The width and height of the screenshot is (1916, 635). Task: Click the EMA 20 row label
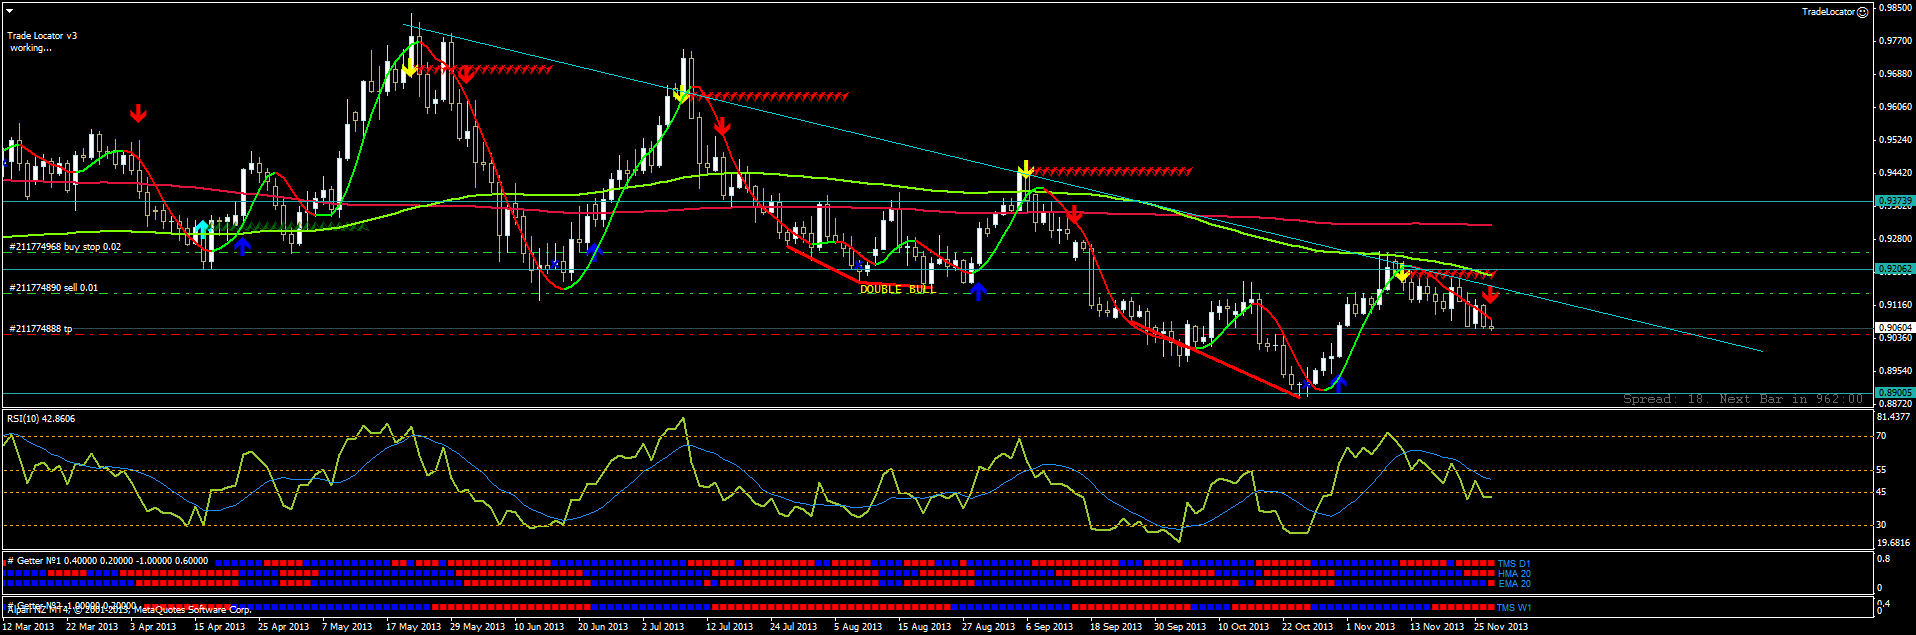coord(1514,584)
